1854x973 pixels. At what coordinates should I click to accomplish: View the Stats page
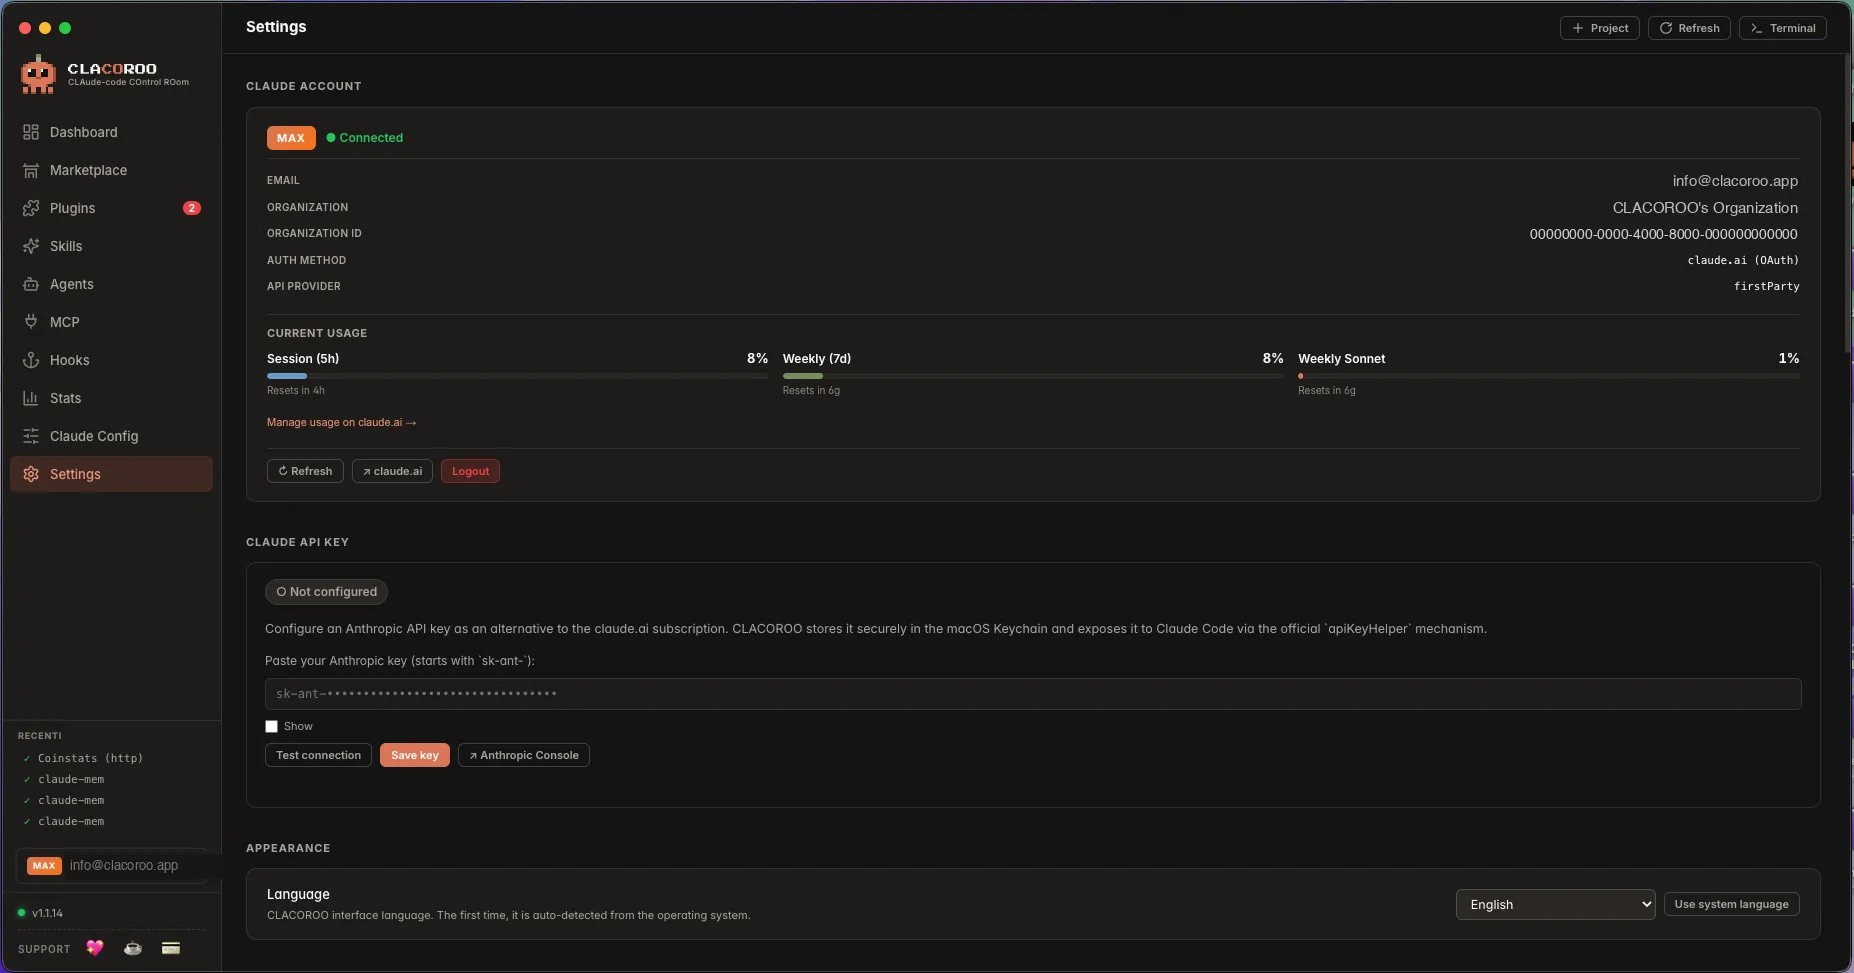(111, 398)
